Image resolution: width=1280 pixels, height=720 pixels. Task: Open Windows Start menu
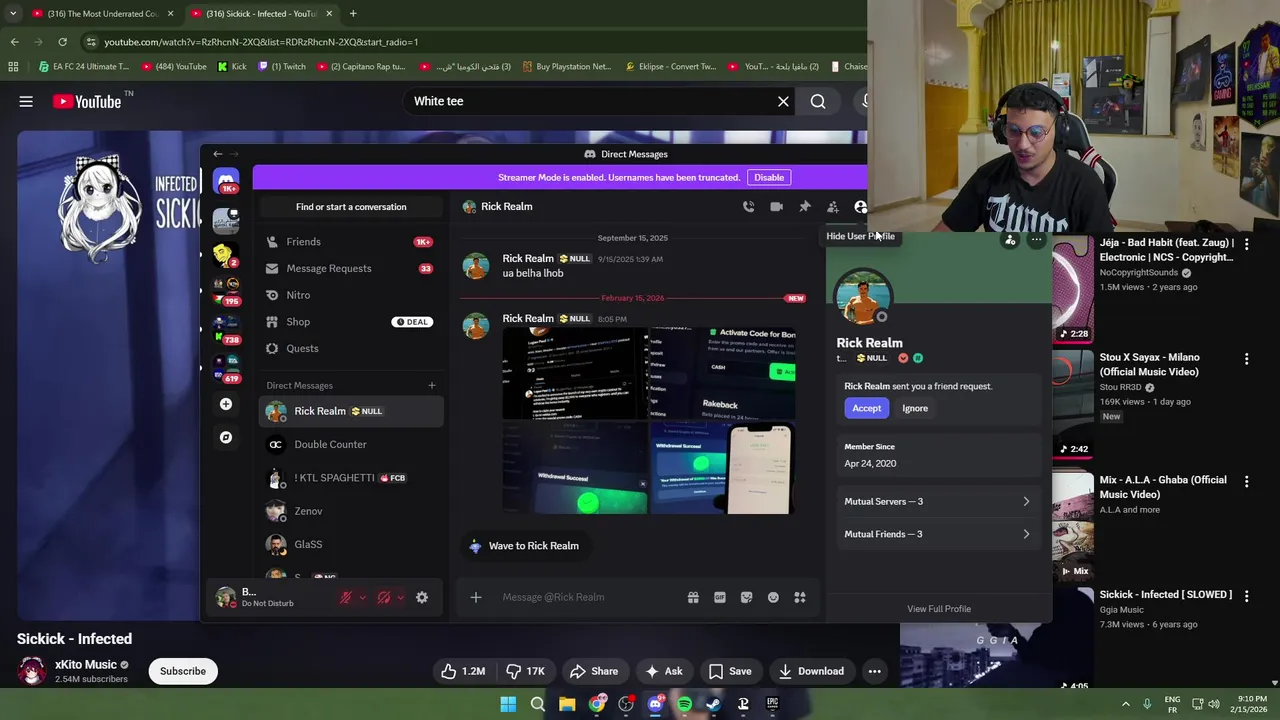point(508,704)
